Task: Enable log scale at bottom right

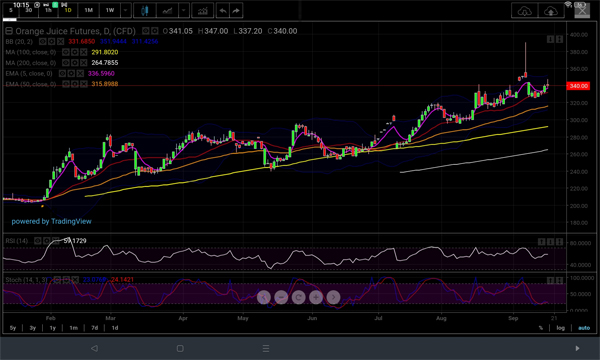Action: [x=561, y=328]
